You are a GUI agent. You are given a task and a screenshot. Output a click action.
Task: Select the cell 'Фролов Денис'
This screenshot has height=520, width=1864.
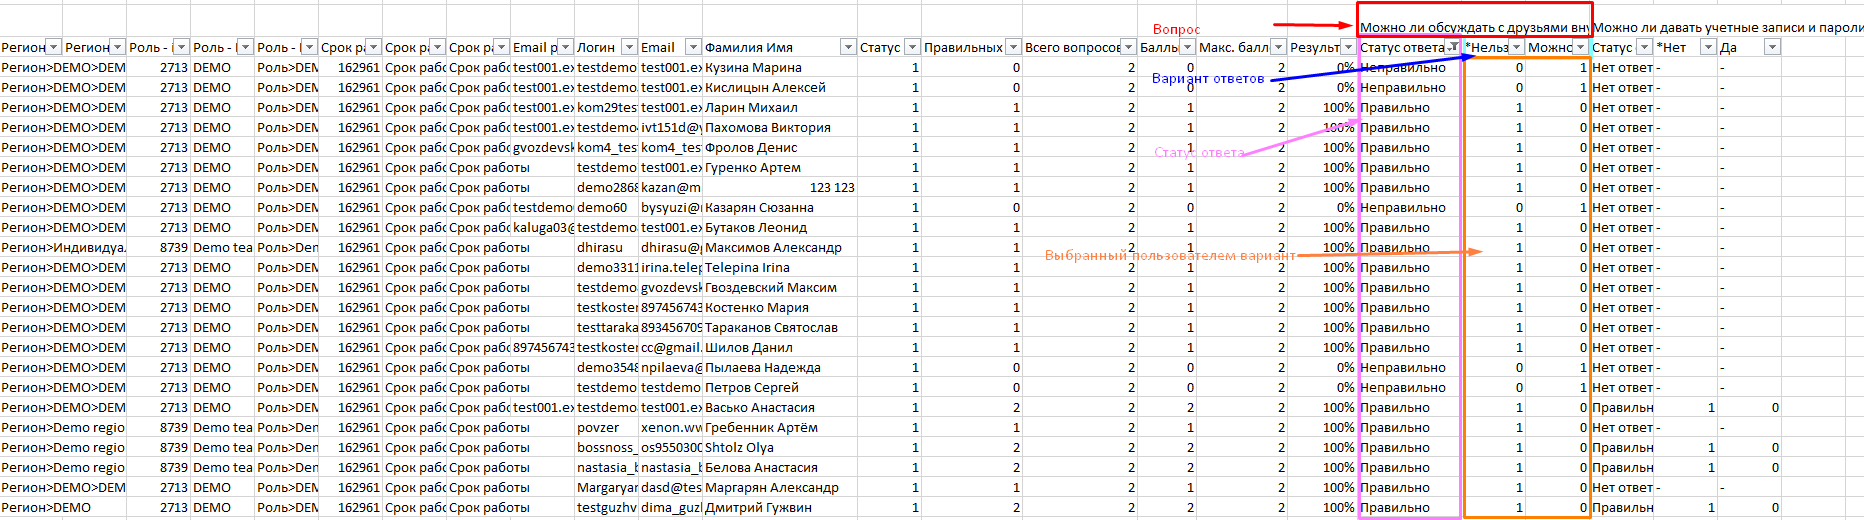(780, 147)
